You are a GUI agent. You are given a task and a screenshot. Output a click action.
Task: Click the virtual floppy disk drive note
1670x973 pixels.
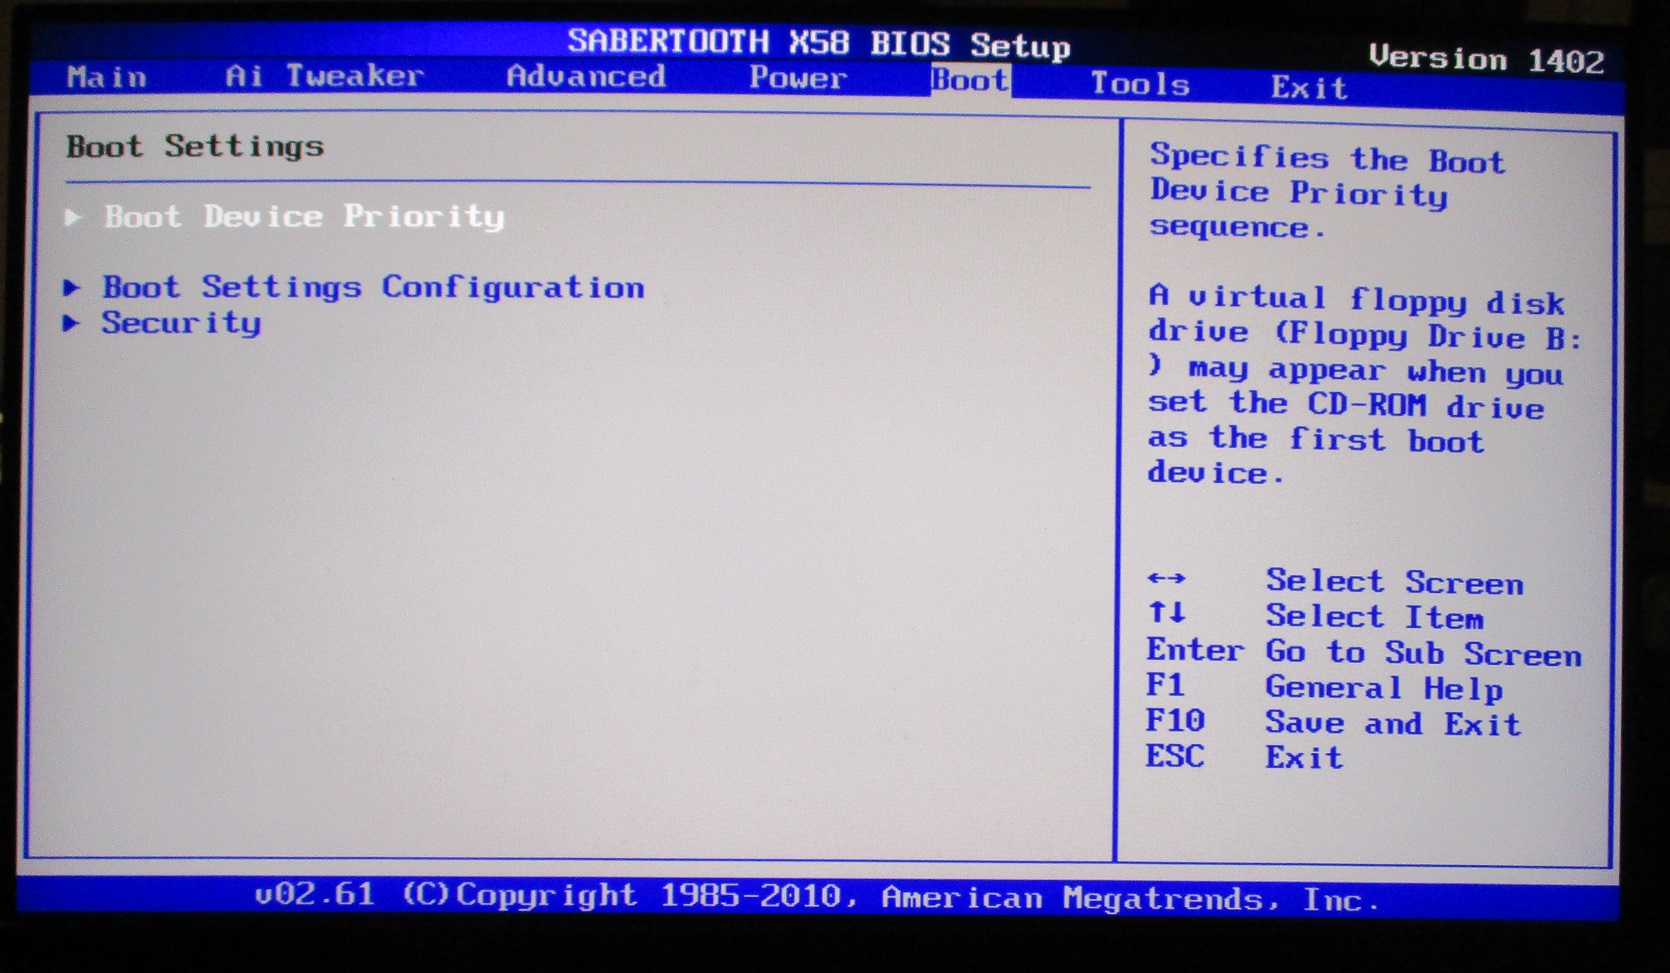(x=1365, y=385)
